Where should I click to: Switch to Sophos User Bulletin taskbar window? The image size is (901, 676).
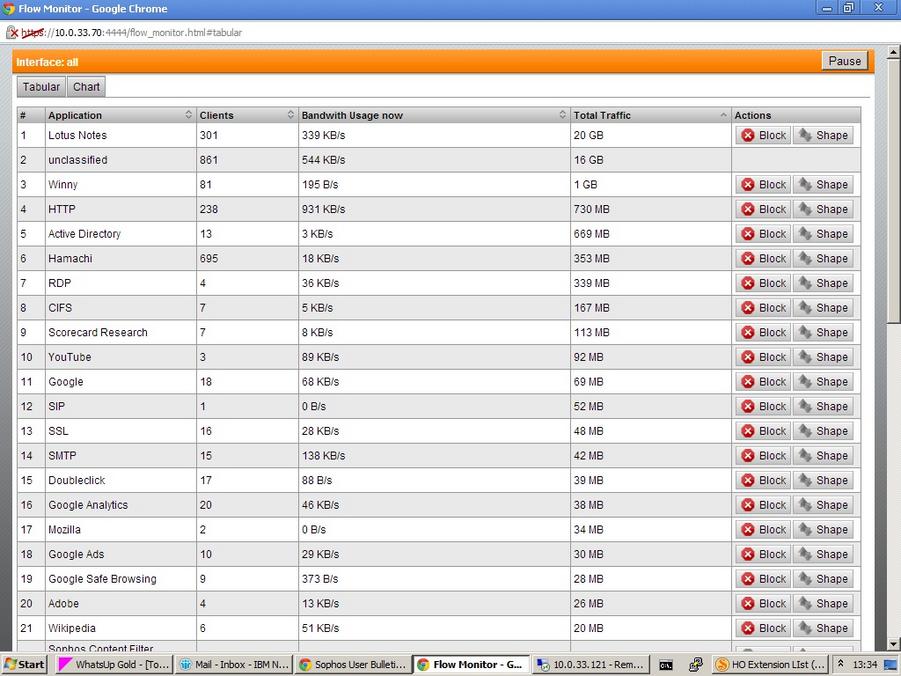[x=353, y=665]
